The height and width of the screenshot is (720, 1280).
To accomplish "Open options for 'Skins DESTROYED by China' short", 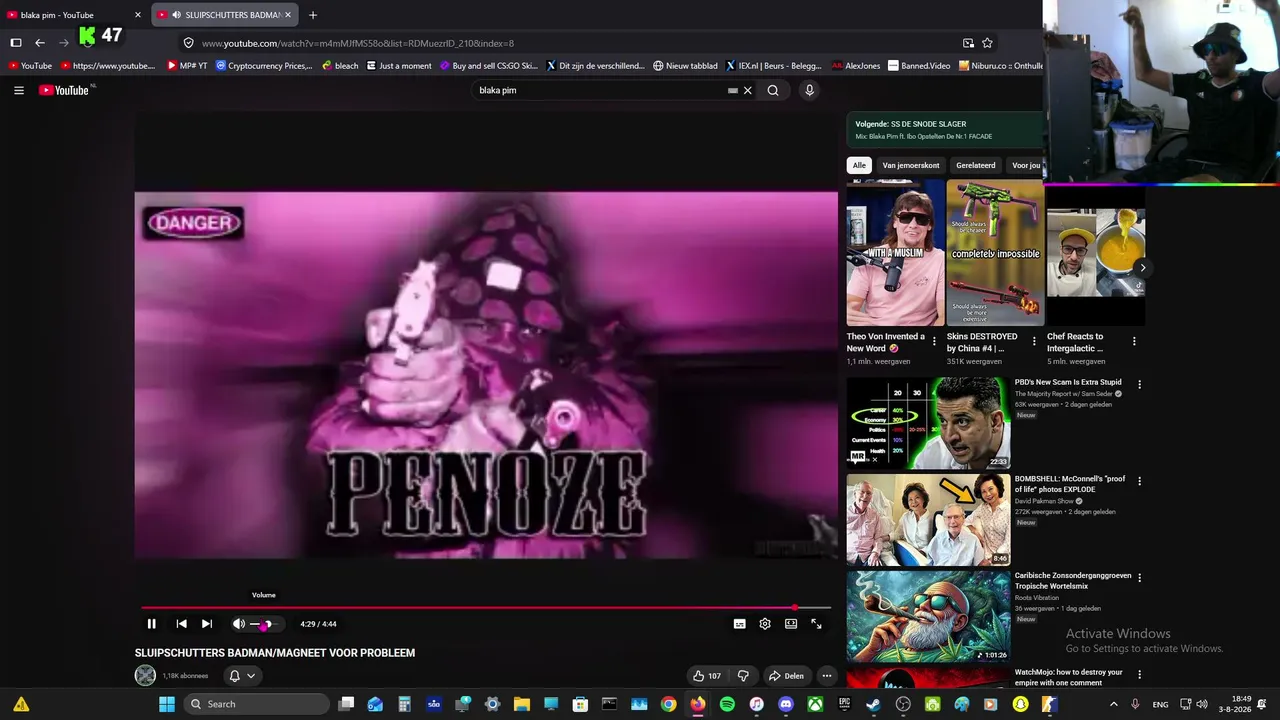I will click(1034, 341).
